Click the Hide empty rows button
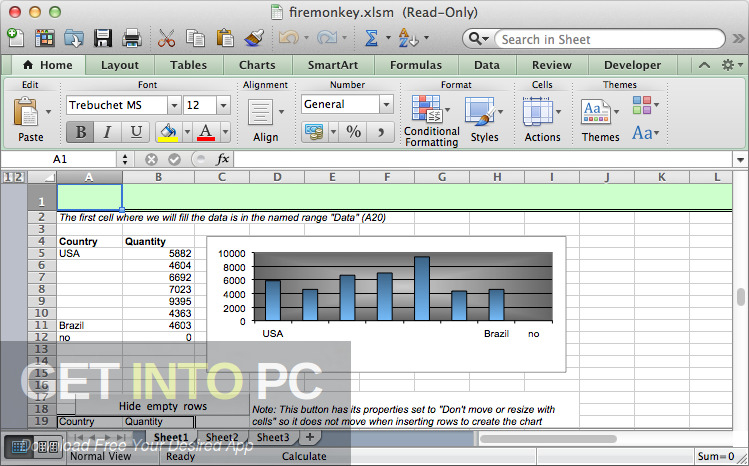Image resolution: width=749 pixels, height=466 pixels. (x=162, y=406)
